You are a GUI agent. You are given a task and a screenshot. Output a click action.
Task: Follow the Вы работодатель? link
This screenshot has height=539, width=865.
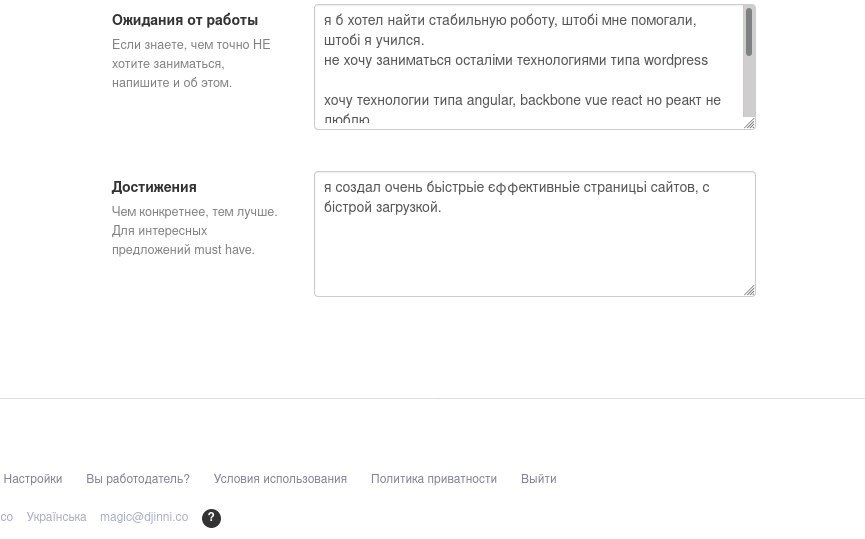tap(138, 479)
